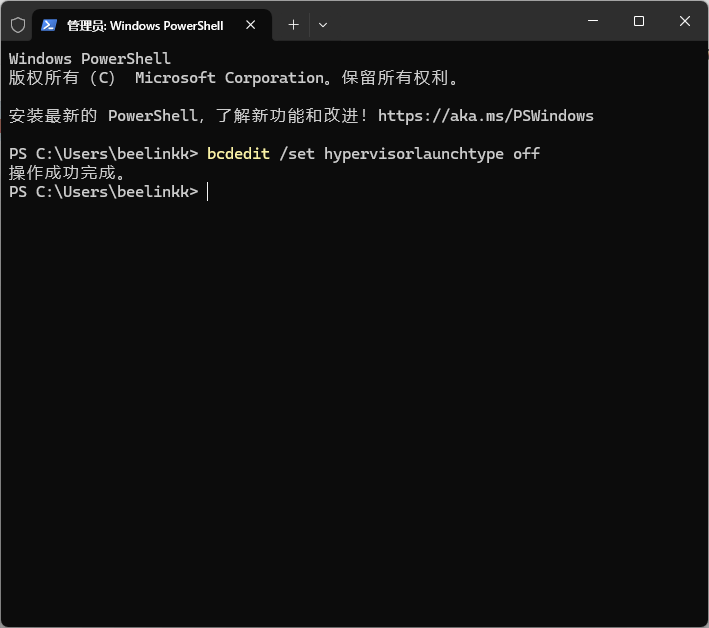The width and height of the screenshot is (709, 628).
Task: Select the 管理员: Windows PowerShell tab
Action: pos(145,25)
